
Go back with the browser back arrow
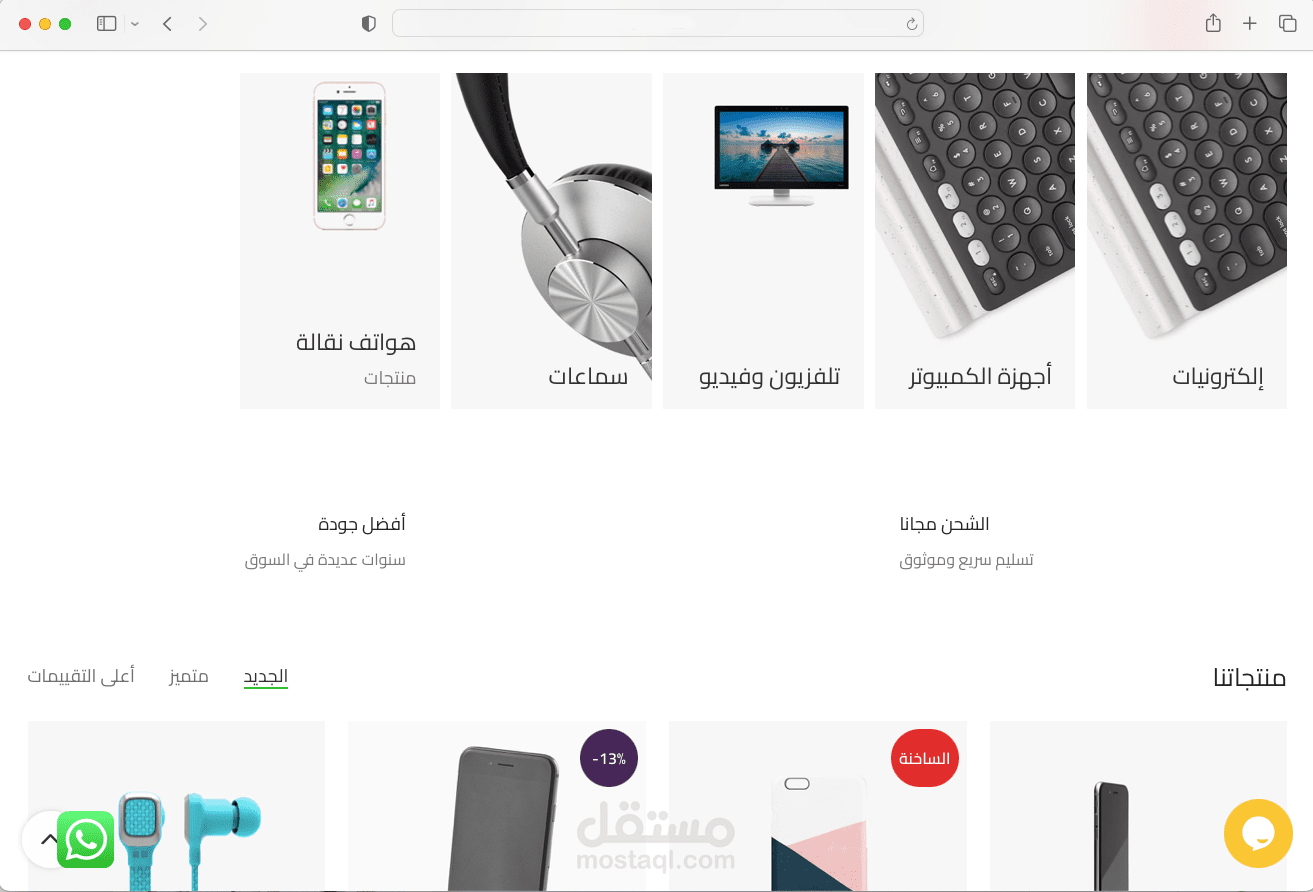coord(167,24)
